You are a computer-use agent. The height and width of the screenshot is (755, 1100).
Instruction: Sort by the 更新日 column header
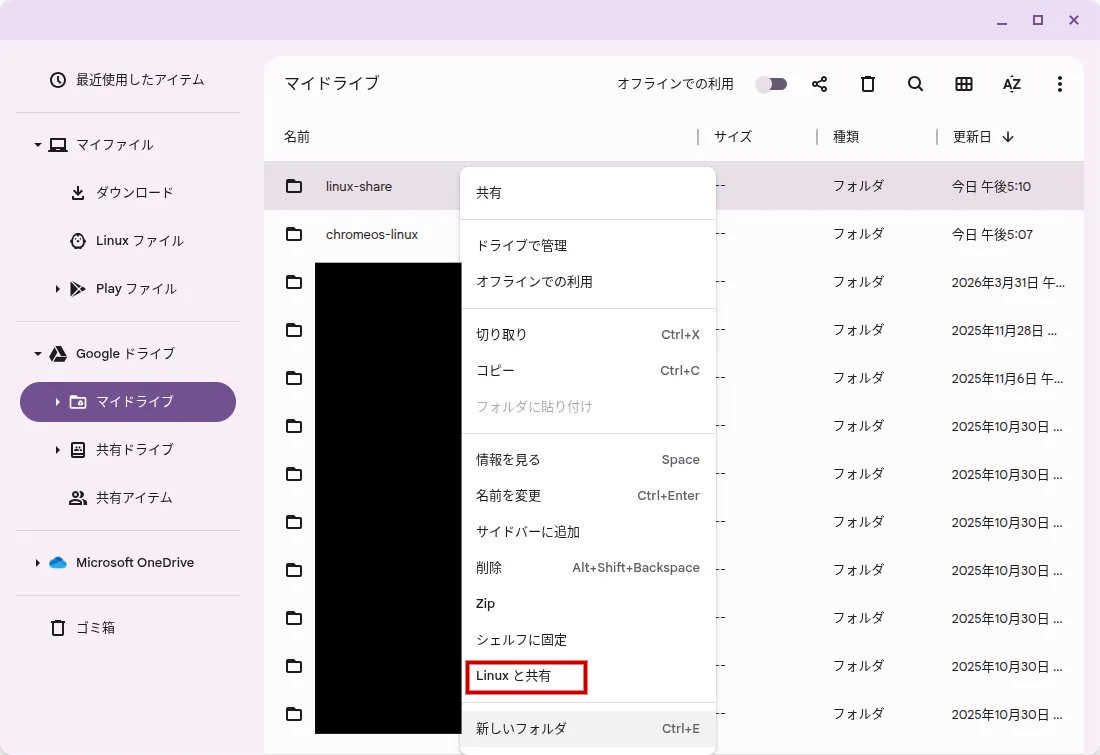[972, 137]
